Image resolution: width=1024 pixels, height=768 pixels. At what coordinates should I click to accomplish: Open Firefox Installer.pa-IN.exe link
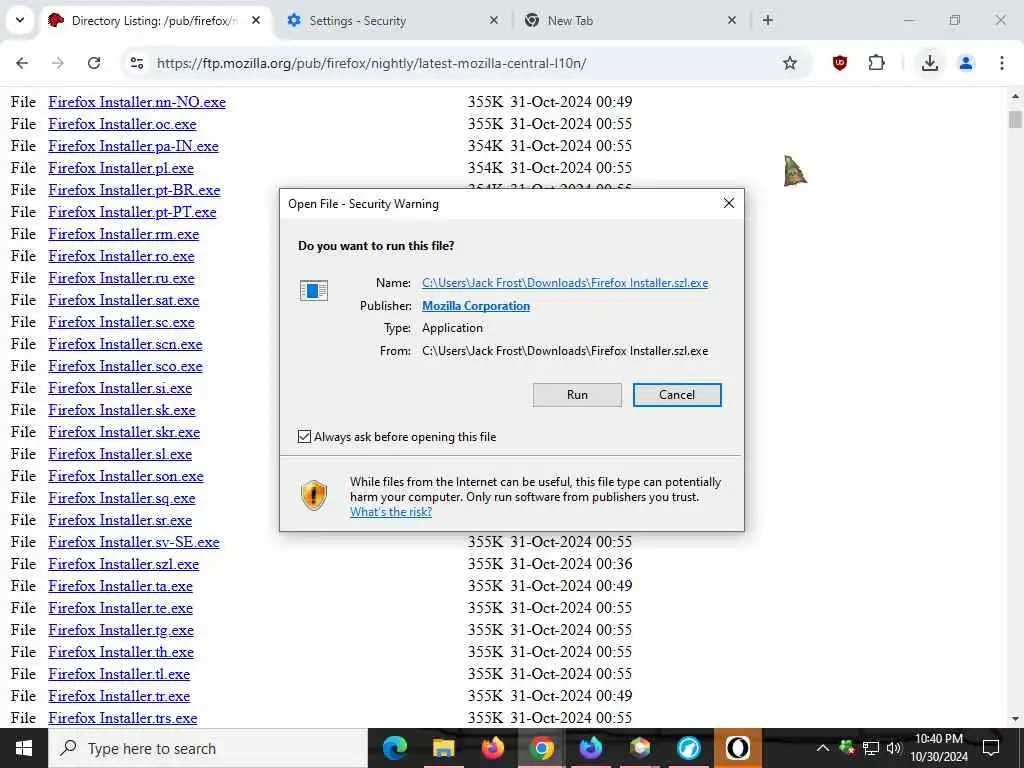[133, 146]
